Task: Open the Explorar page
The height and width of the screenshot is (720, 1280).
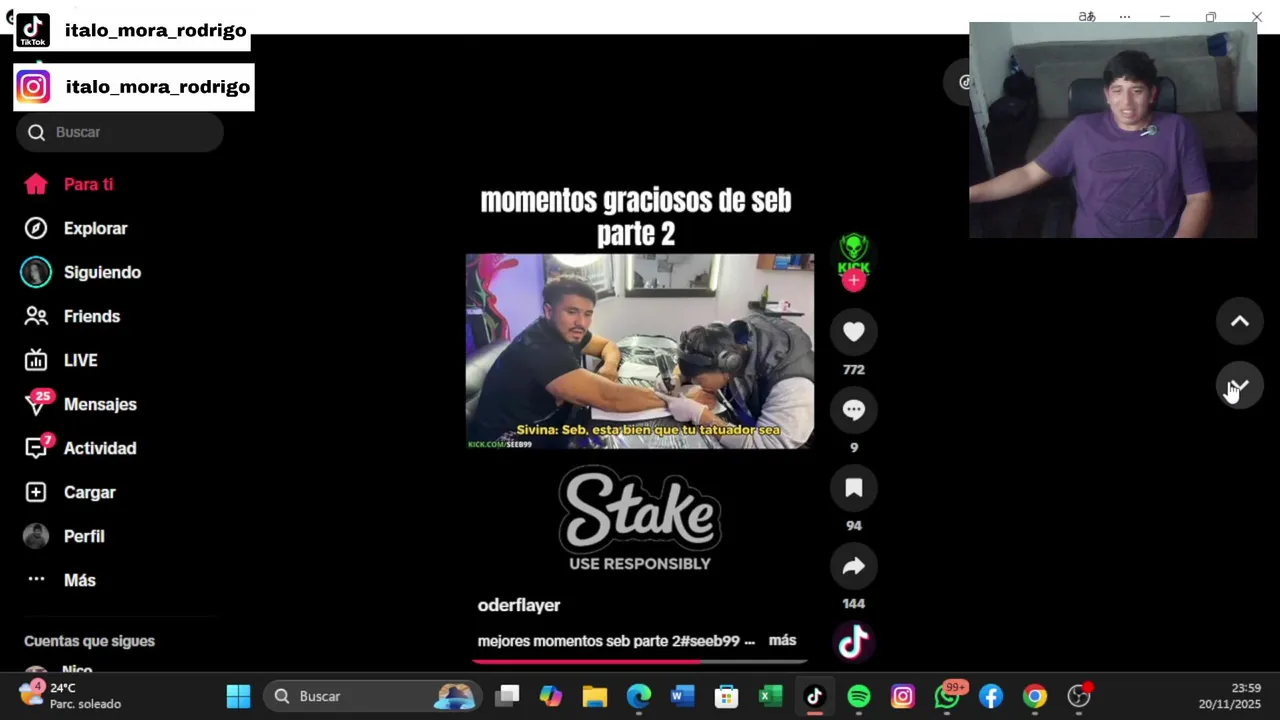Action: pos(76,228)
